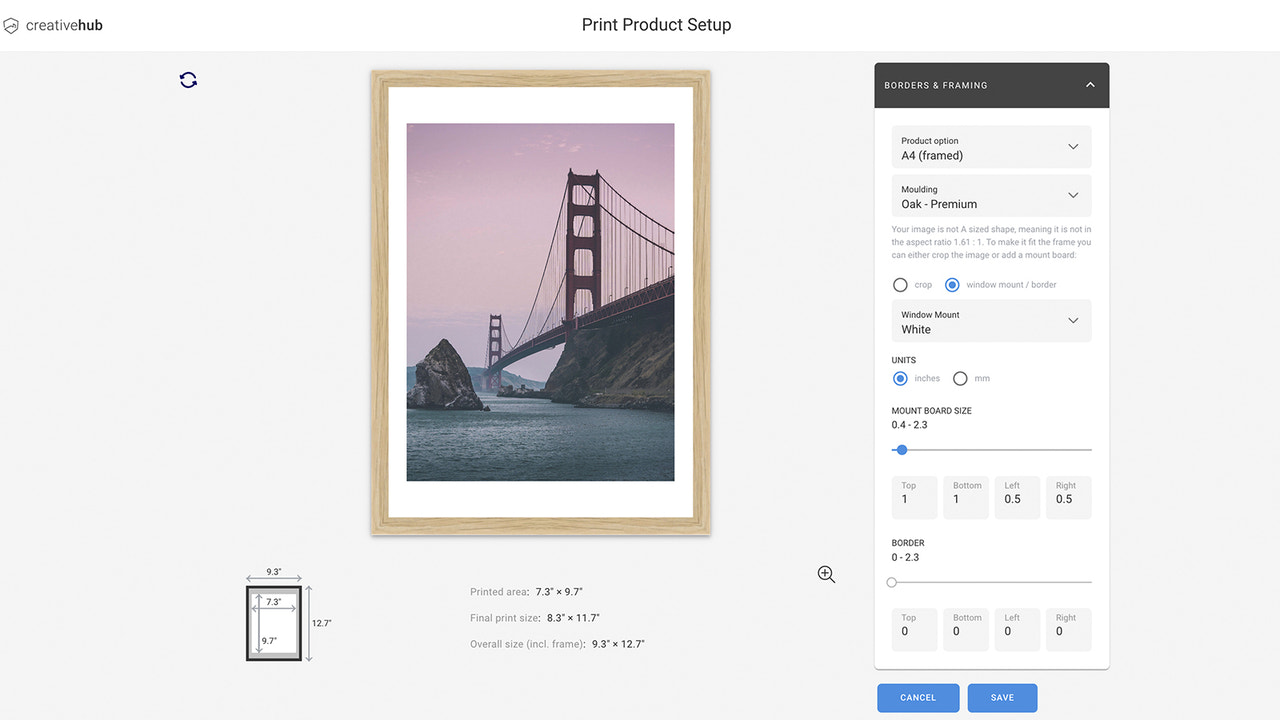Viewport: 1280px width, 720px height.
Task: Collapse the Borders & Framing panel
Action: click(x=1089, y=85)
